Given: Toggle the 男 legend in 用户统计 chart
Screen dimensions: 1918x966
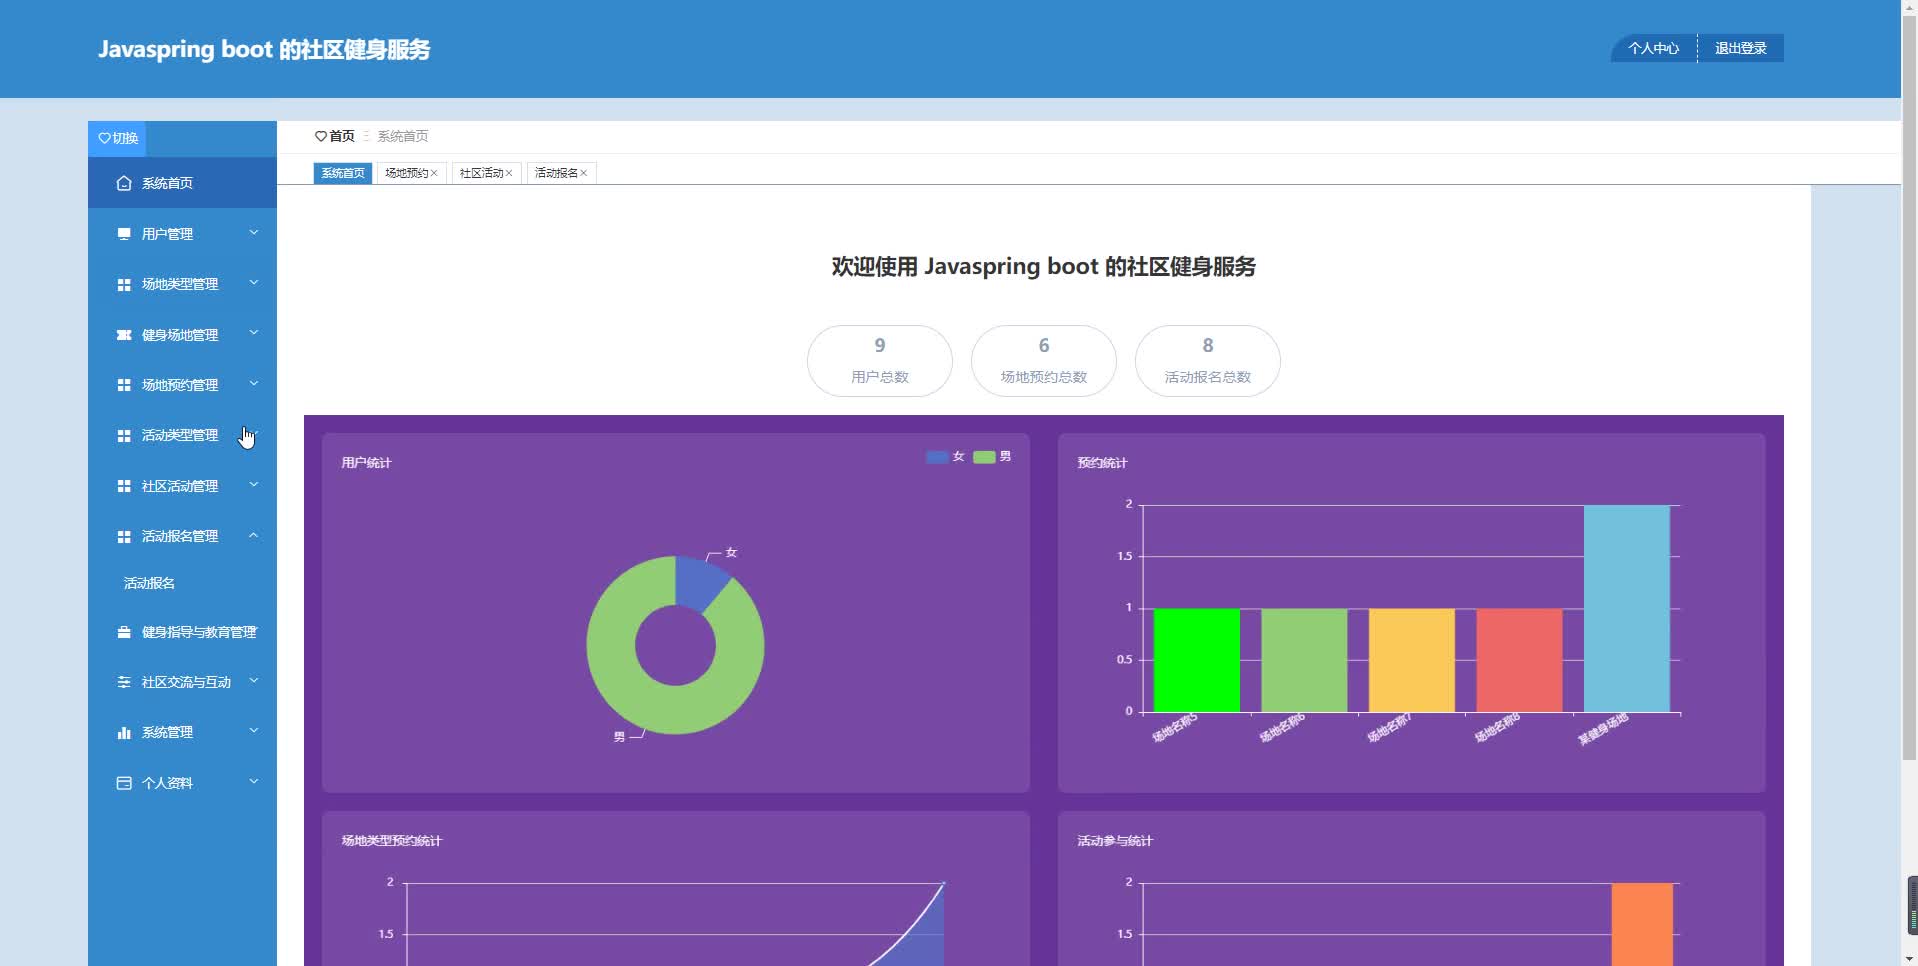Looking at the screenshot, I should pos(992,457).
